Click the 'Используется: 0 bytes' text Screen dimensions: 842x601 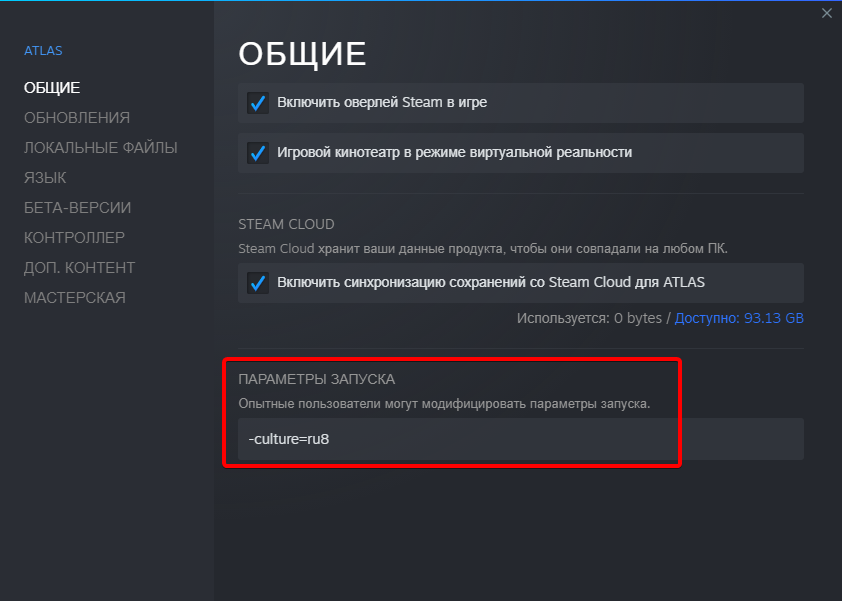tap(589, 318)
